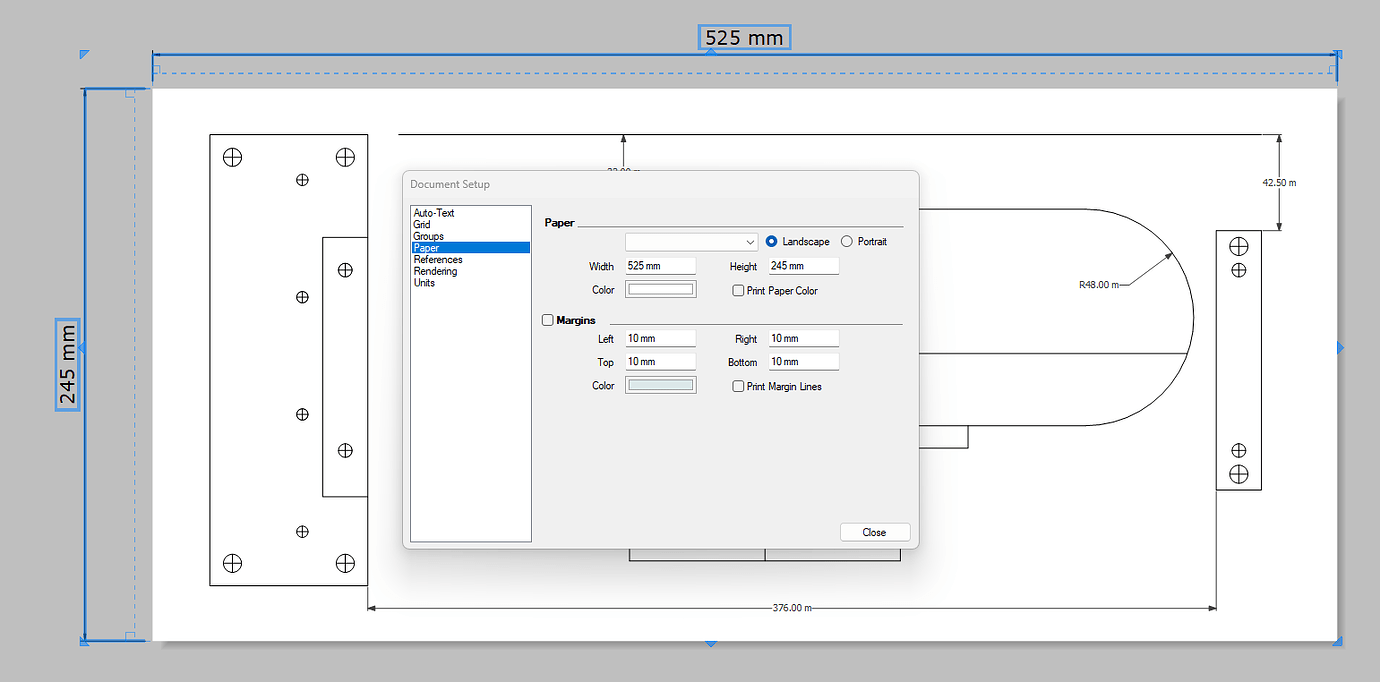Click the Bottom margin value box
The width and height of the screenshot is (1380, 682).
pyautogui.click(x=803, y=361)
